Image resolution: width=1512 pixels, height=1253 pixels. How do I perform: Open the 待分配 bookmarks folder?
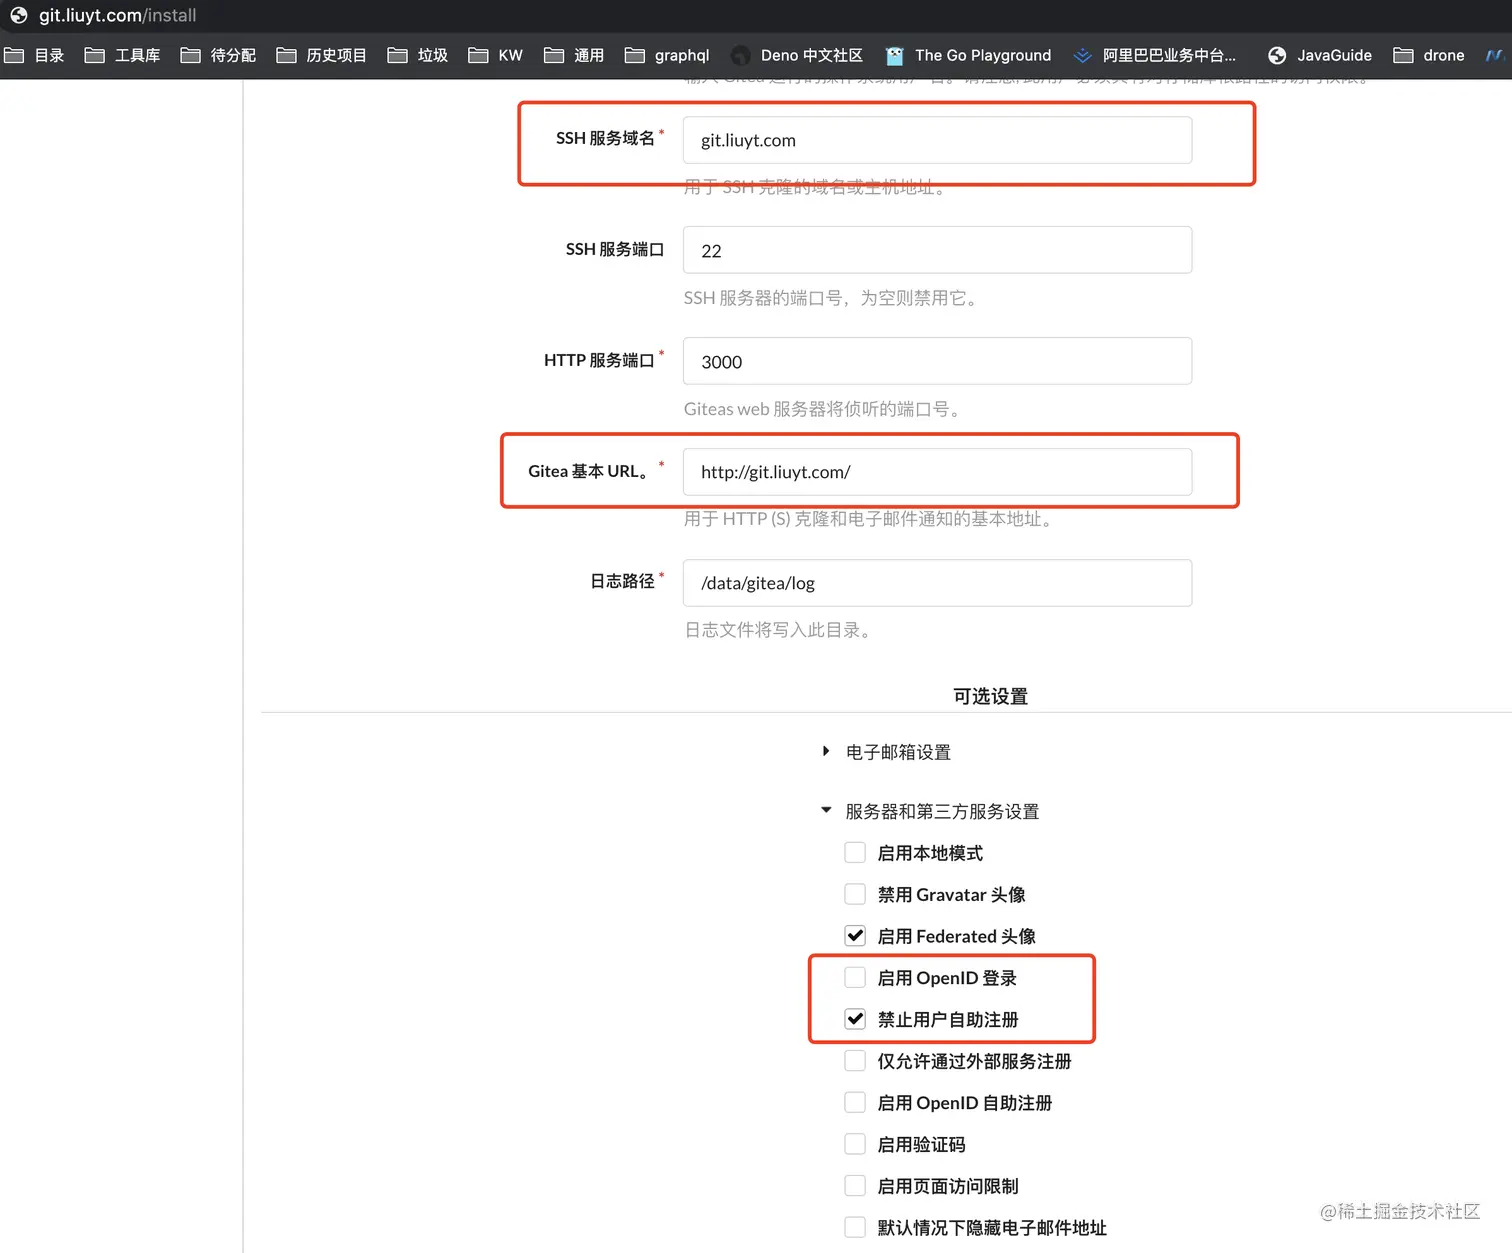(218, 55)
